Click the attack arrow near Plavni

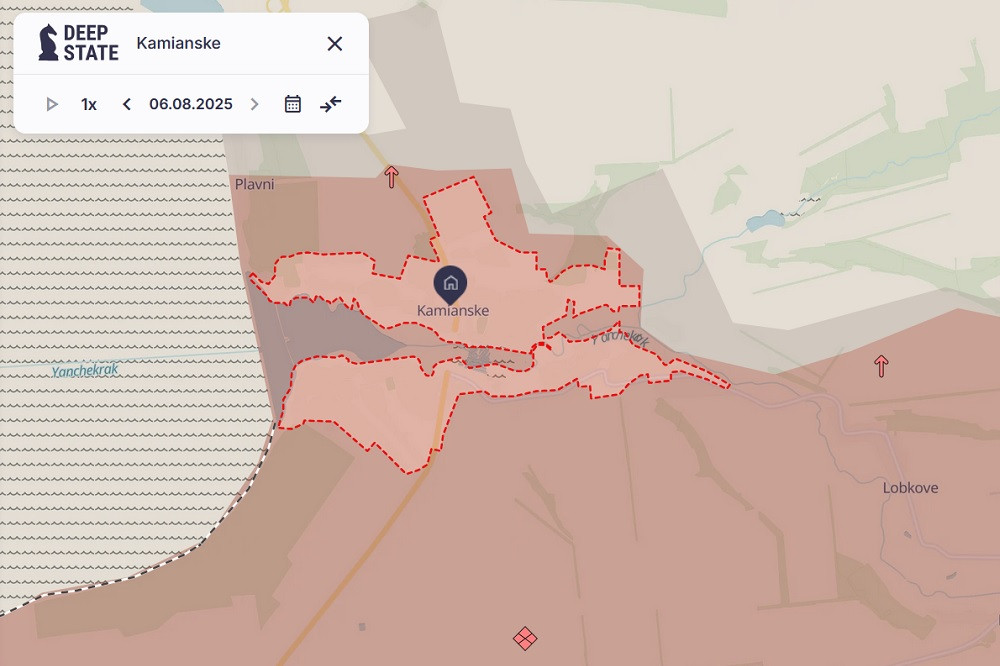tap(391, 177)
